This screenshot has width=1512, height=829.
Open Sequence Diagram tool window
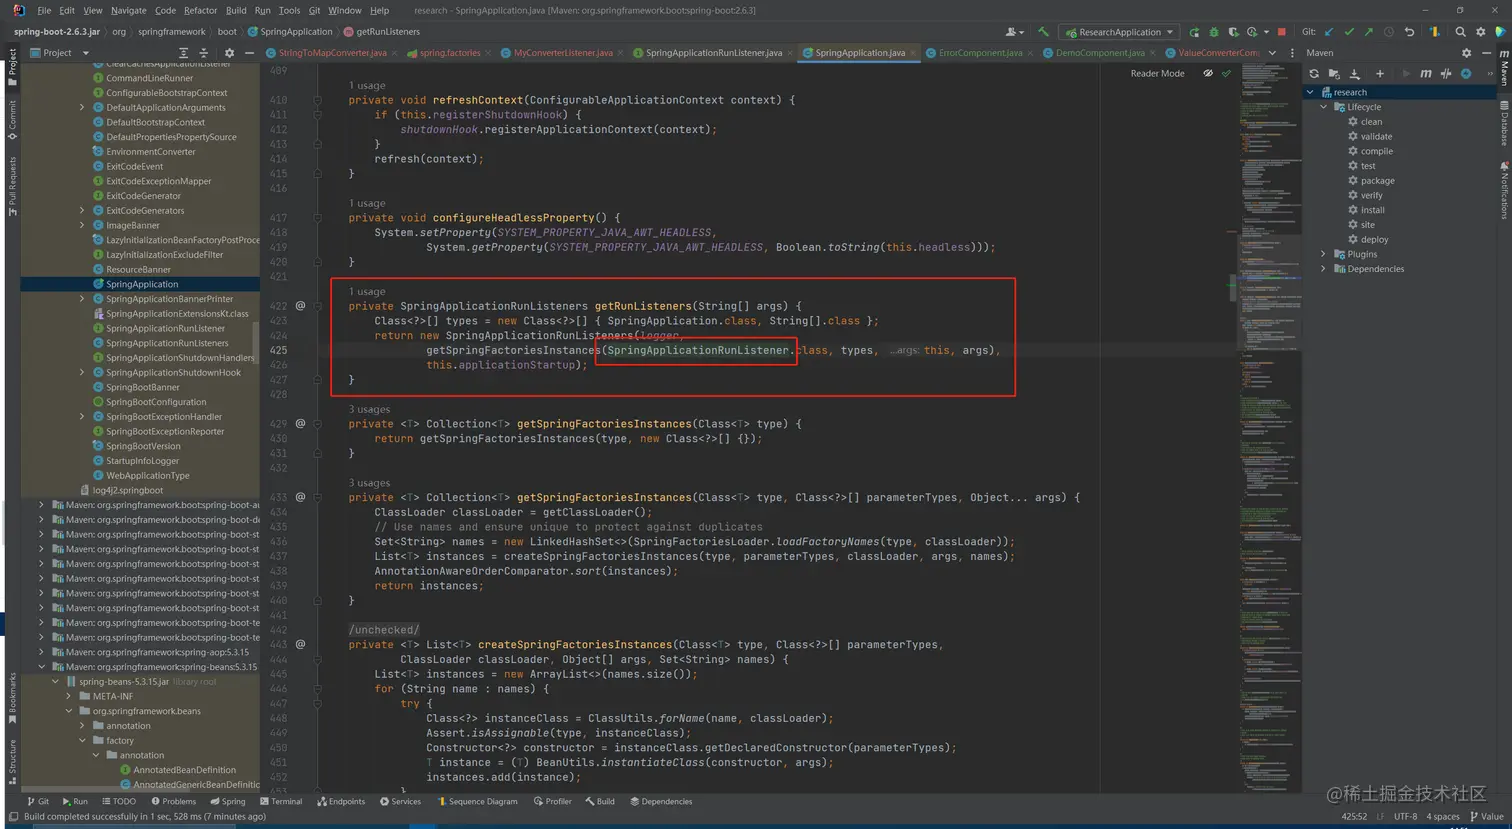pyautogui.click(x=477, y=801)
